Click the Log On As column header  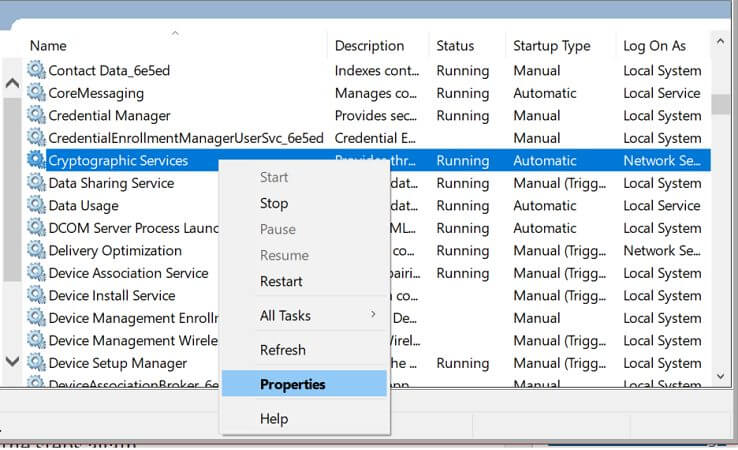[655, 46]
